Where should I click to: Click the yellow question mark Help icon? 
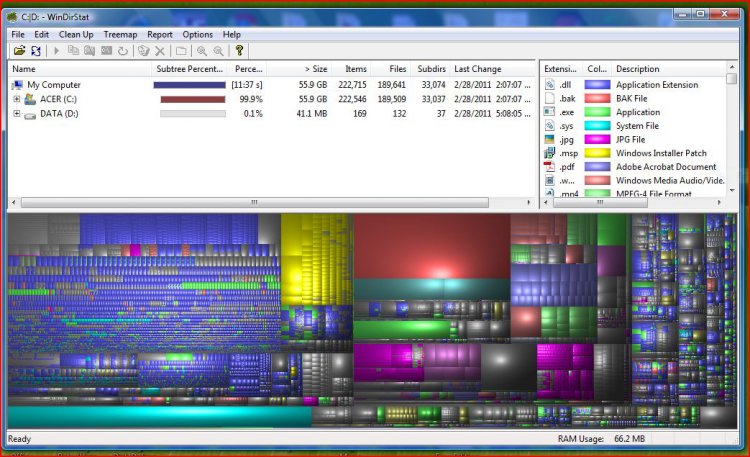(240, 50)
